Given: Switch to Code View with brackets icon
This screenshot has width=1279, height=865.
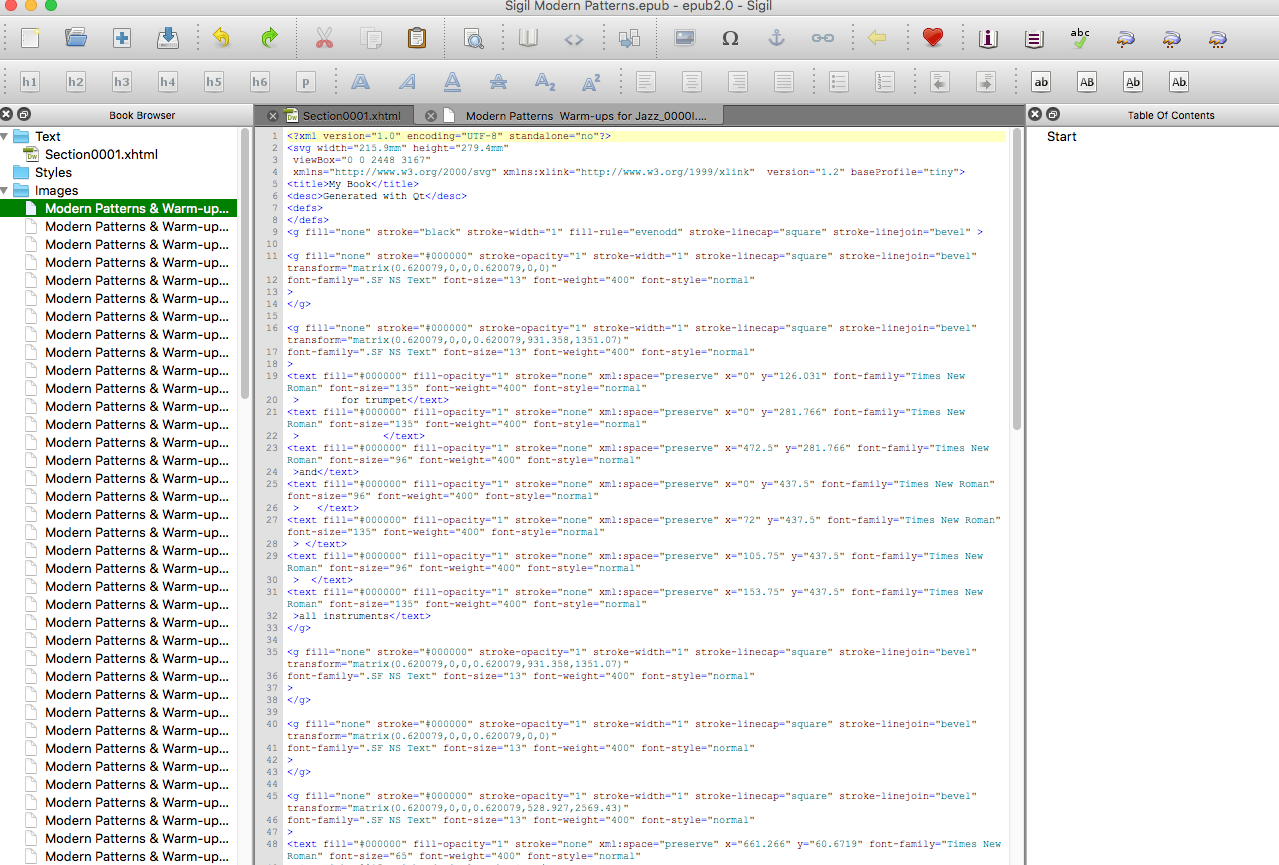Looking at the screenshot, I should pyautogui.click(x=573, y=38).
